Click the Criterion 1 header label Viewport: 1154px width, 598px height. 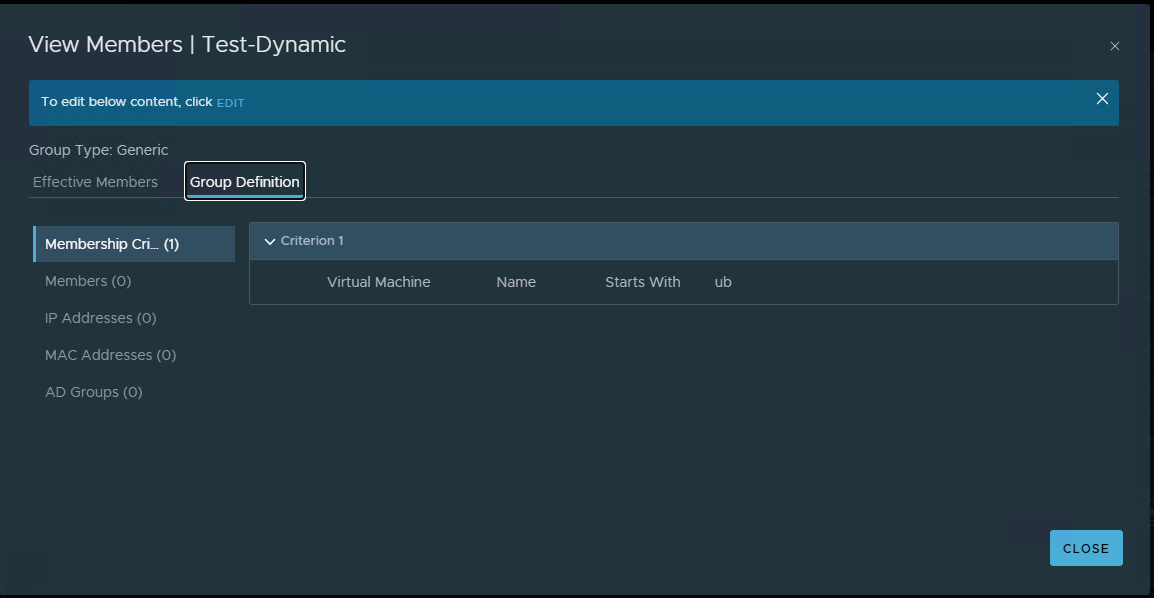coord(312,241)
